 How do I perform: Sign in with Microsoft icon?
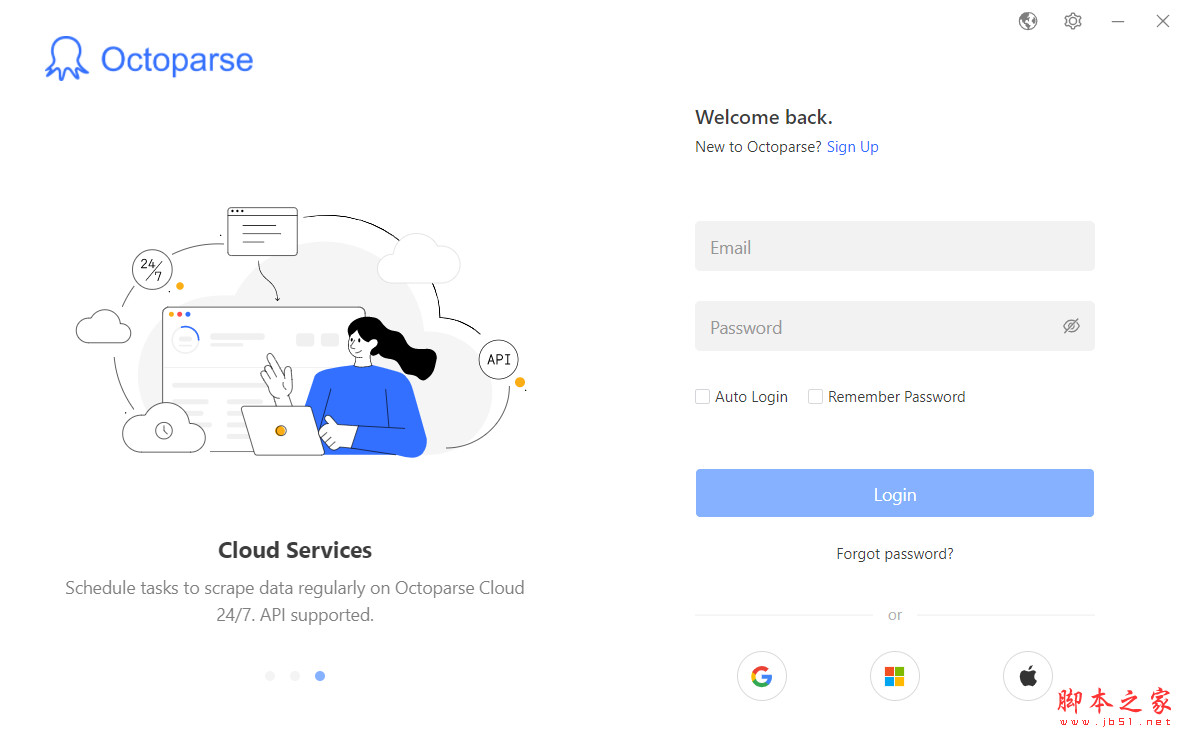pyautogui.click(x=894, y=677)
